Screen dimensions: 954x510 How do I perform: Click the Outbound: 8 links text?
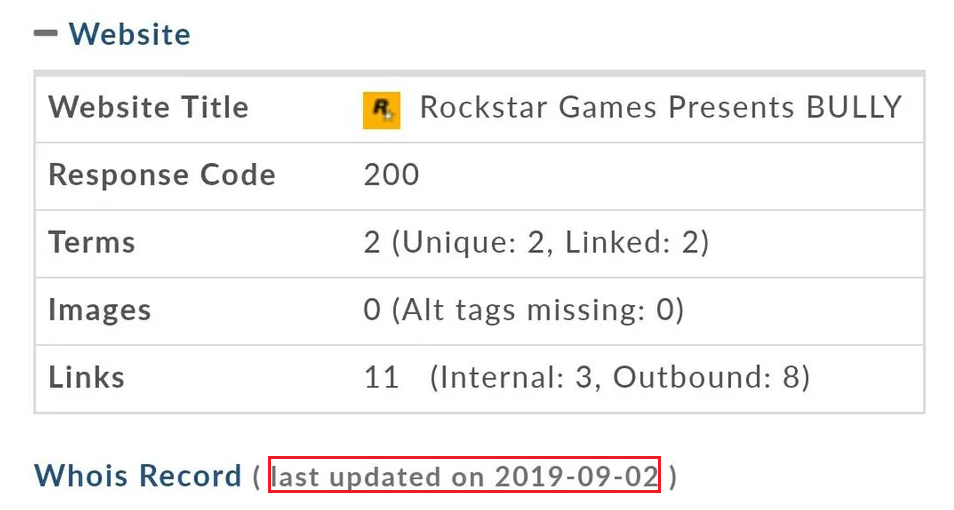coord(705,377)
